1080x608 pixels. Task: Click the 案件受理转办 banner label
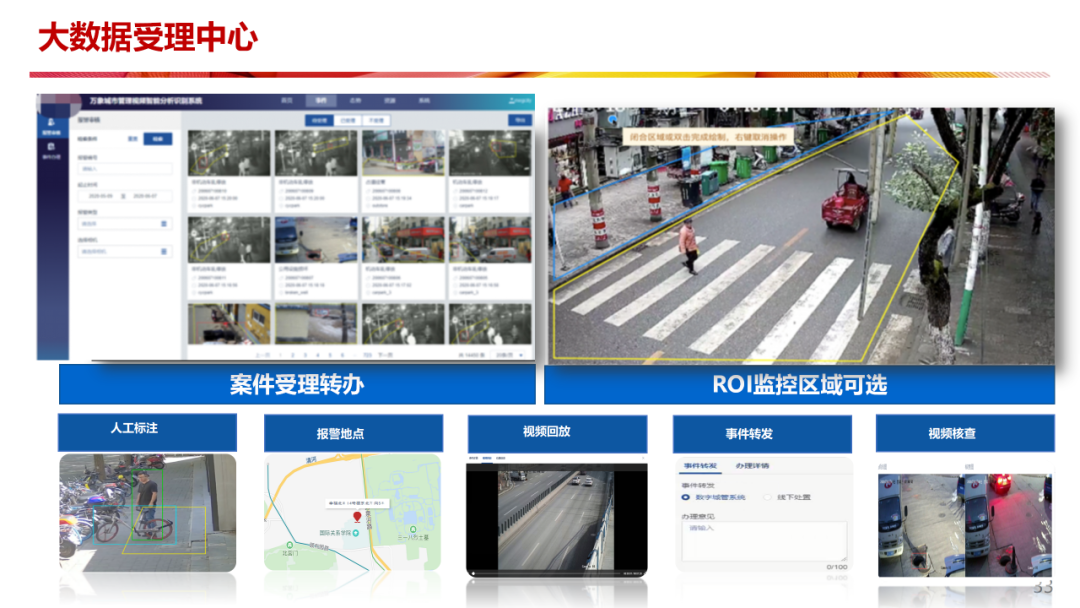(297, 384)
